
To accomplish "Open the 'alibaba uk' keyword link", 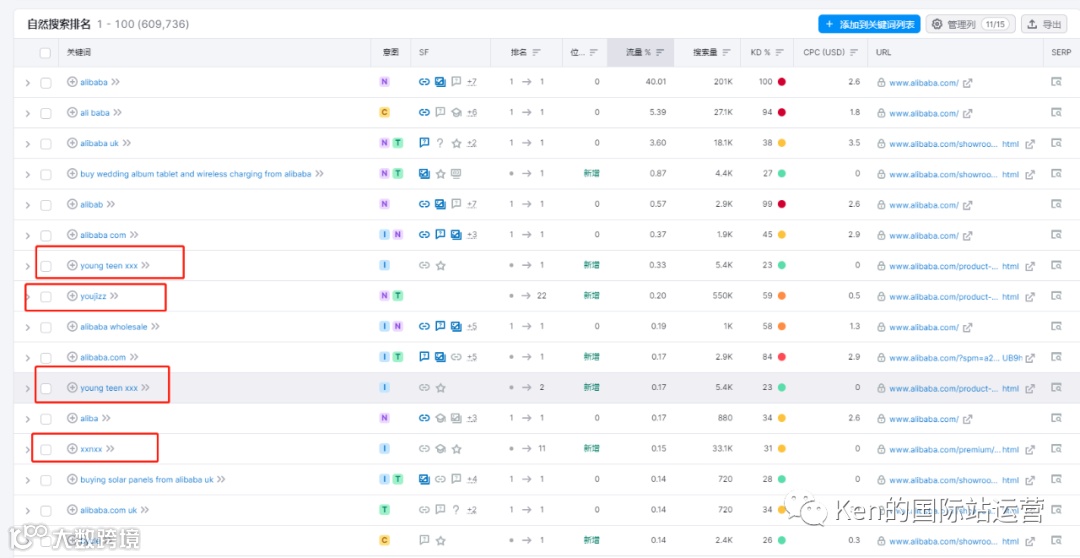I will tap(99, 143).
